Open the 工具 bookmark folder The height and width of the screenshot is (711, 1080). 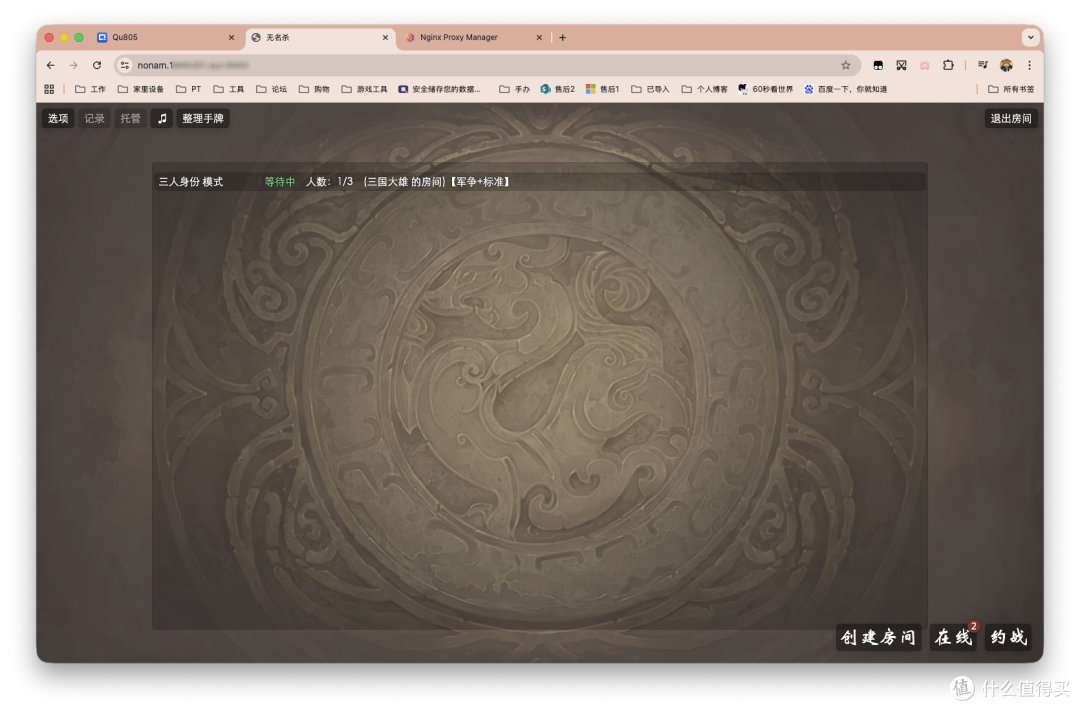click(x=229, y=89)
